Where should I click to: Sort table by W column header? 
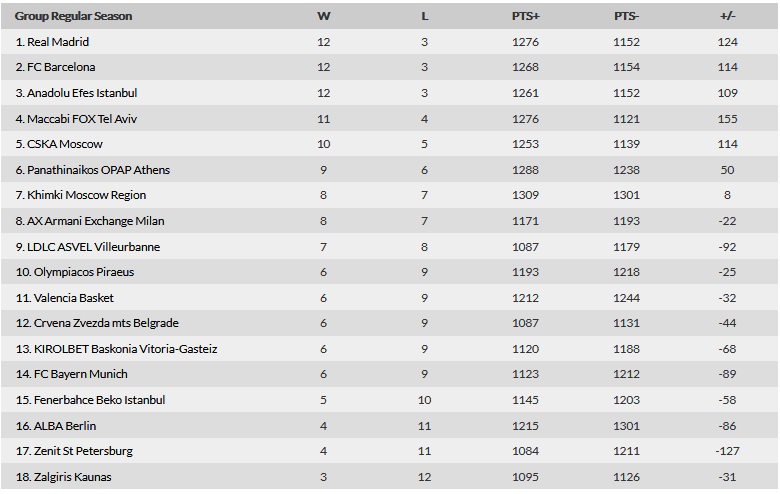pyautogui.click(x=323, y=16)
